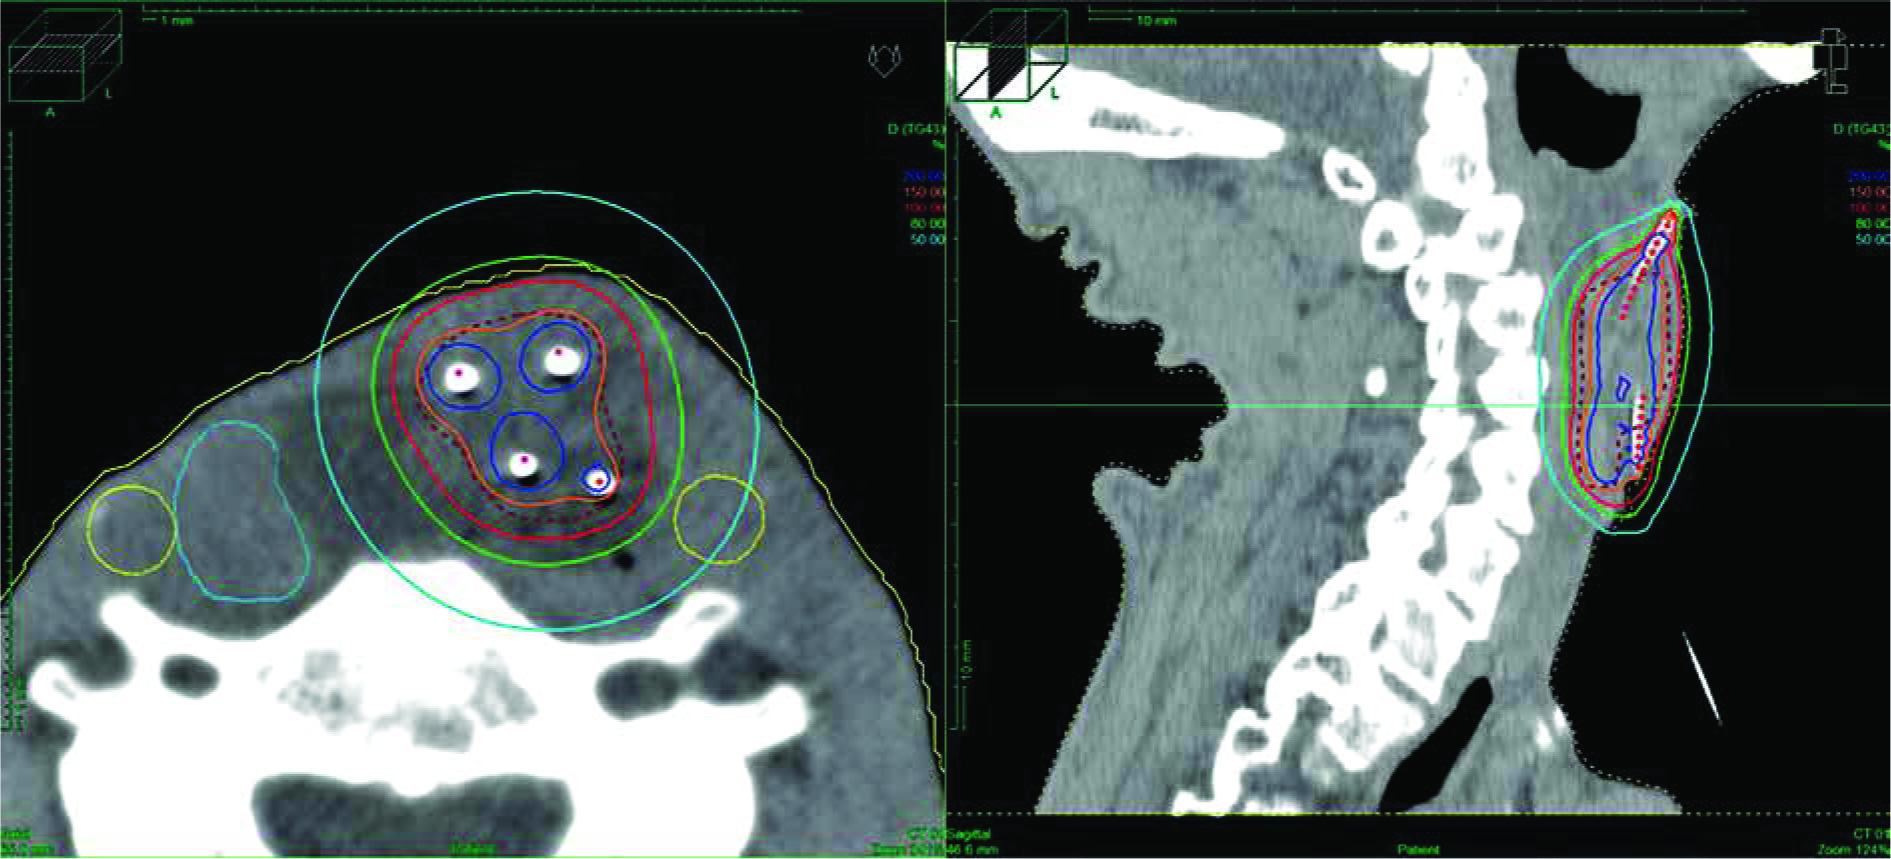Select the small lower-right catheter point in axial view

(x=599, y=481)
